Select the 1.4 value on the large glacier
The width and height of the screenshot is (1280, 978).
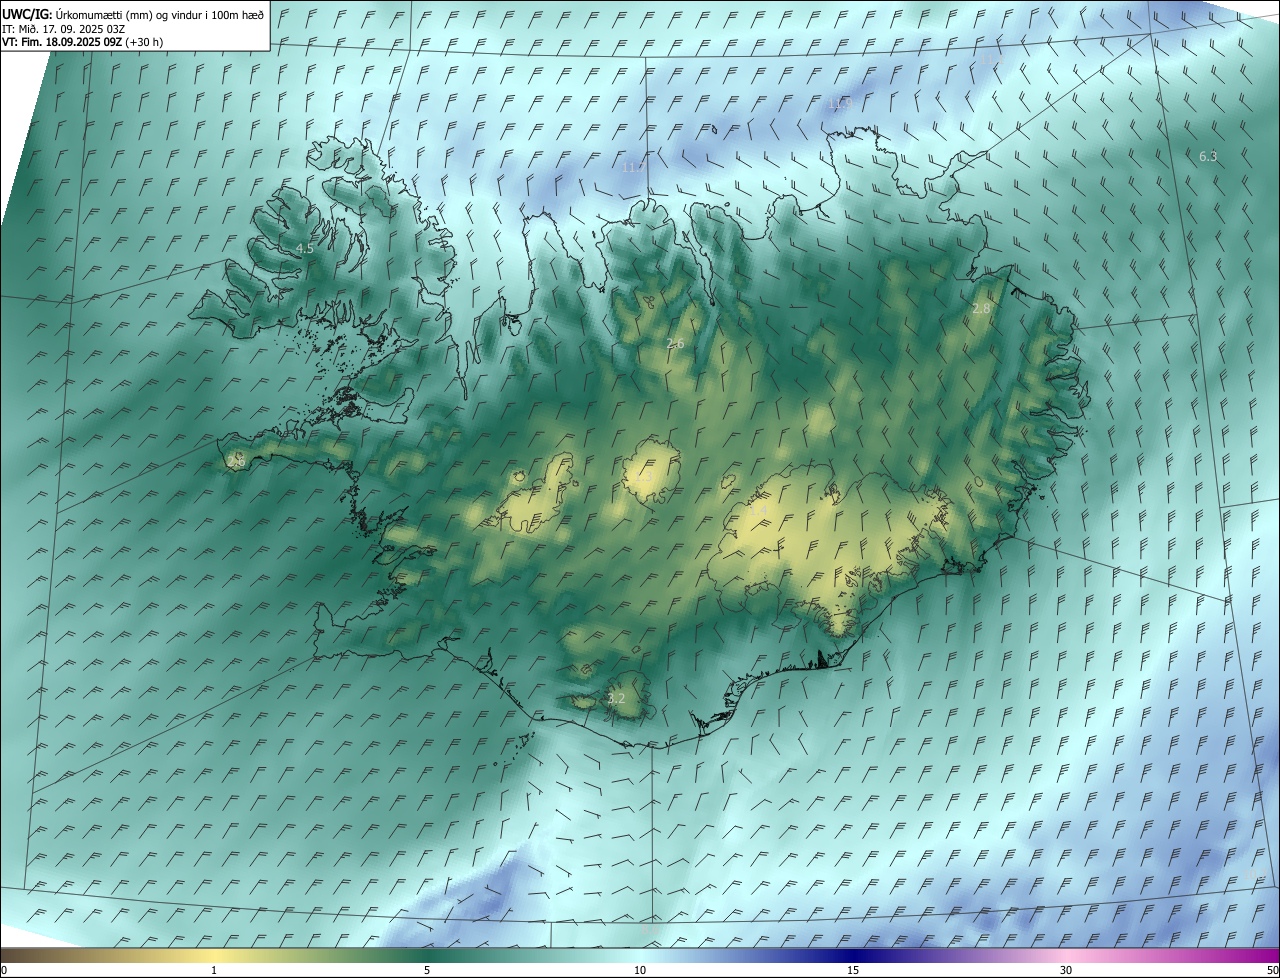[x=758, y=511]
